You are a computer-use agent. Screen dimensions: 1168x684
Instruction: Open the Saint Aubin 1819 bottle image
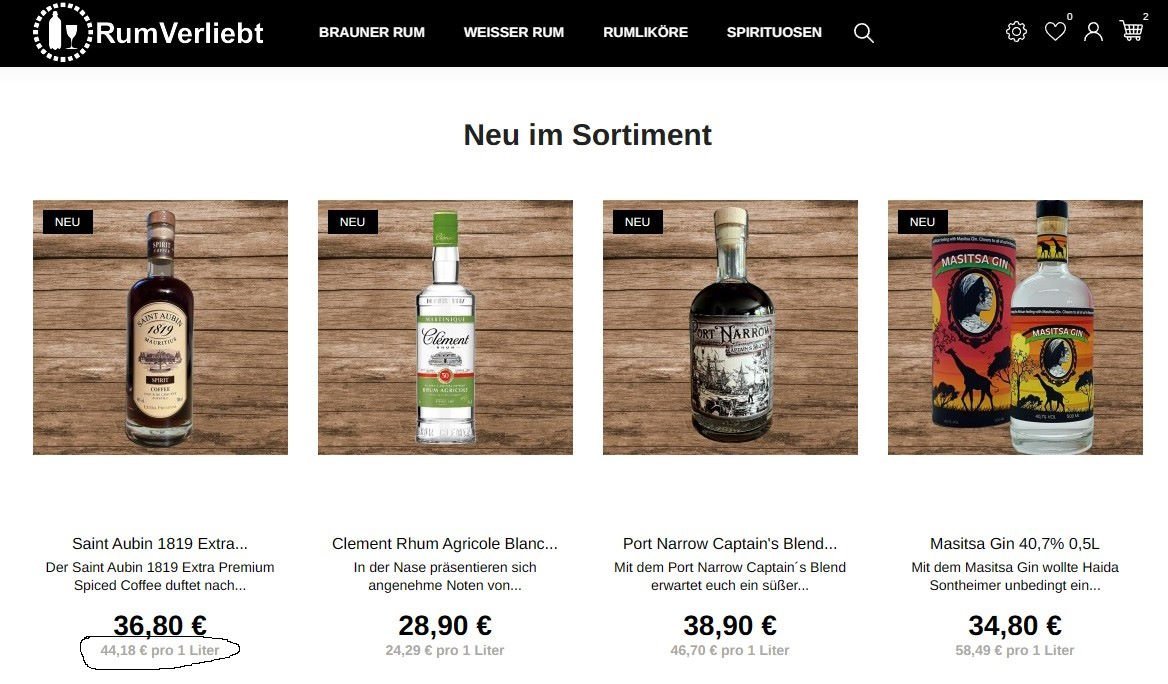point(160,327)
